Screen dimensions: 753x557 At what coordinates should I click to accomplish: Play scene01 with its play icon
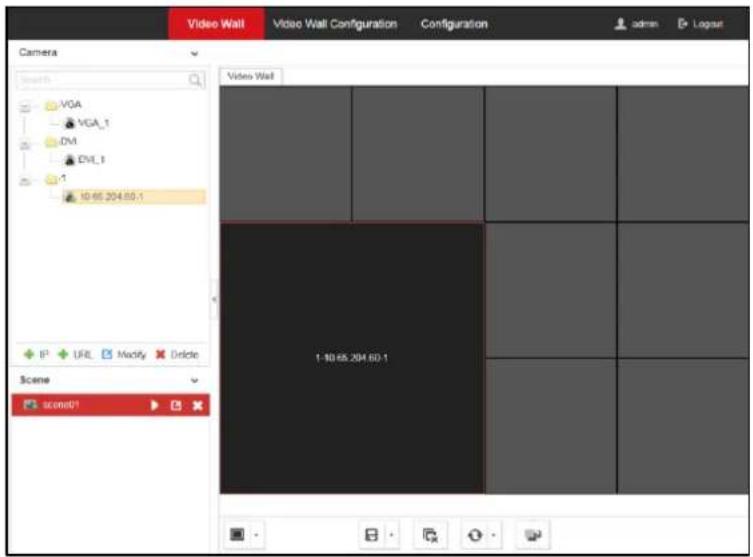point(154,405)
